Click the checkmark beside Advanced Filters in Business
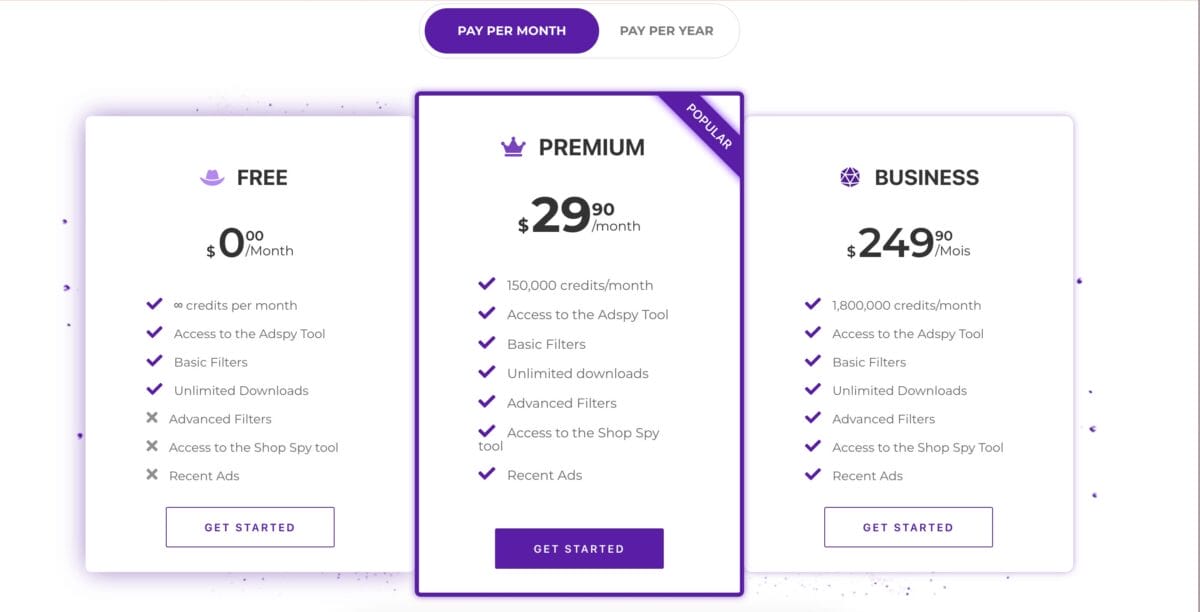 point(813,418)
